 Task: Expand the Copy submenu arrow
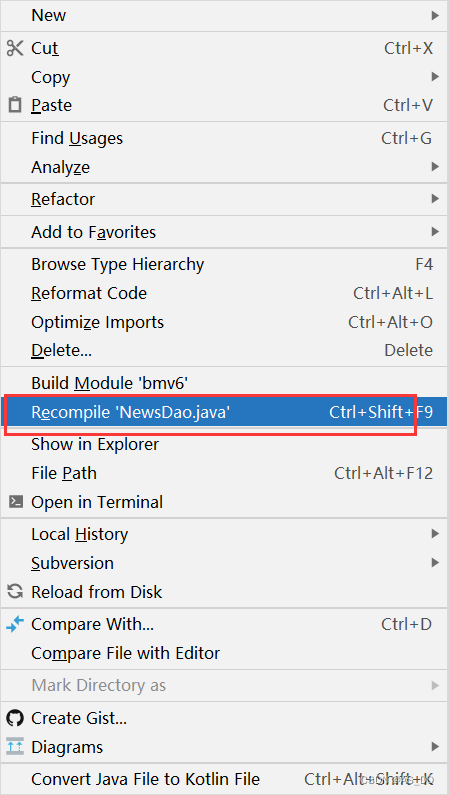pos(435,77)
